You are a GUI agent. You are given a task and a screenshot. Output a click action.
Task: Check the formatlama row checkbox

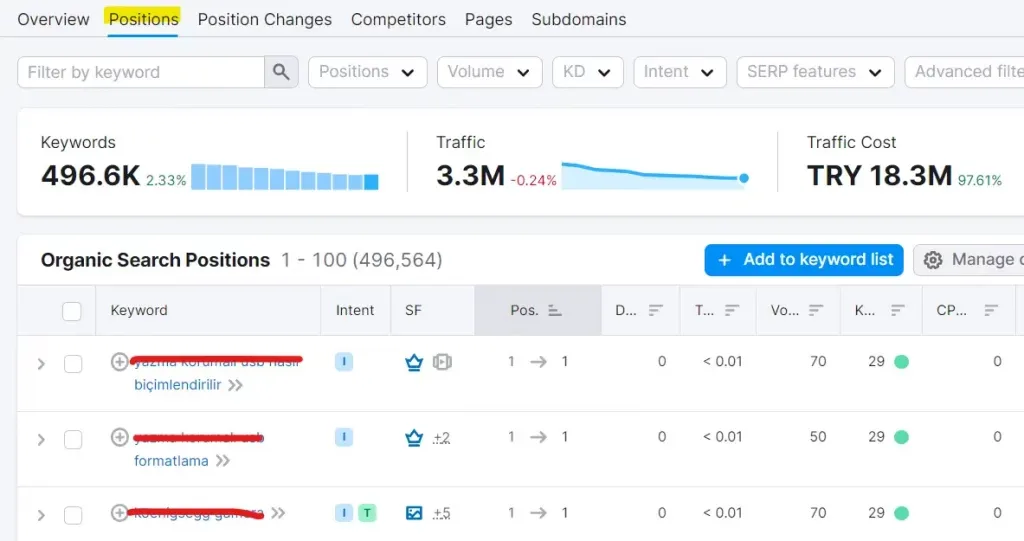tap(73, 440)
